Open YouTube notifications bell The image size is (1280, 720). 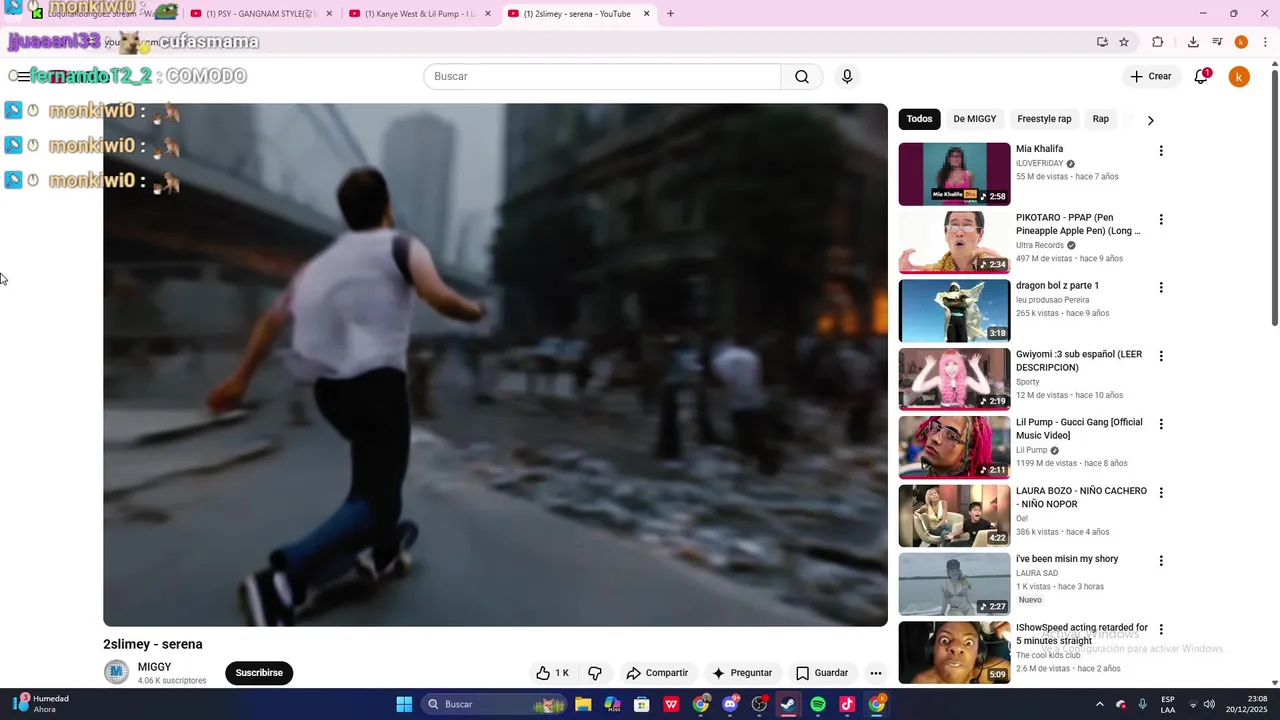click(1202, 77)
